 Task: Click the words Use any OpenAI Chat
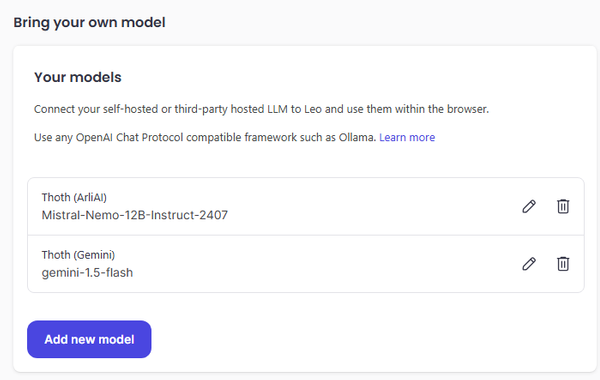click(87, 137)
